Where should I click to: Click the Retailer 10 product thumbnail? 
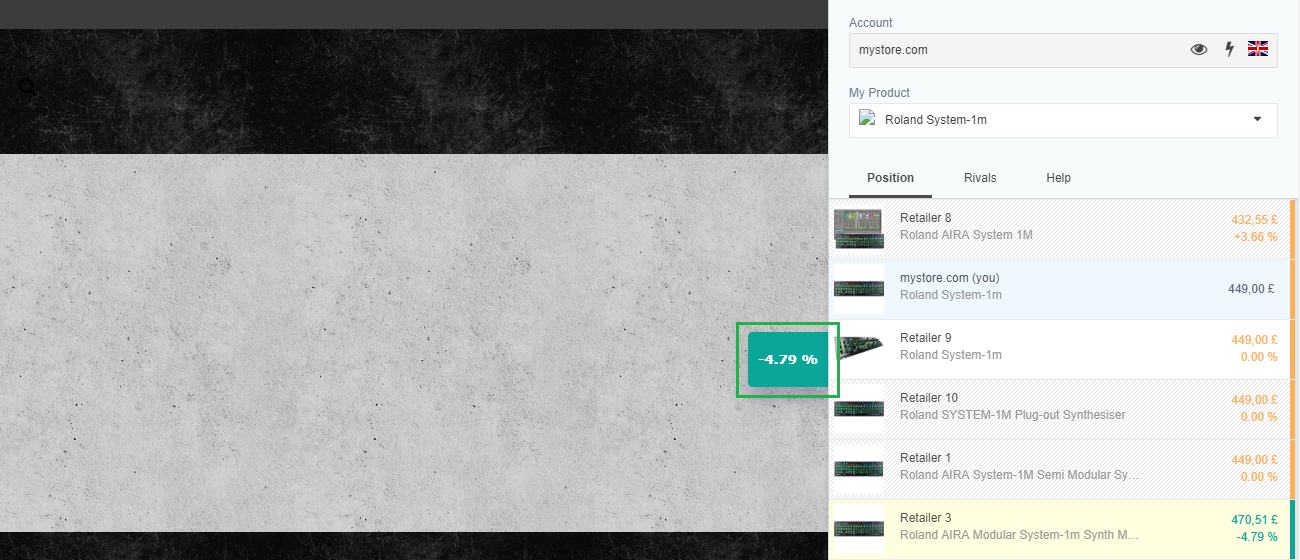click(x=859, y=408)
